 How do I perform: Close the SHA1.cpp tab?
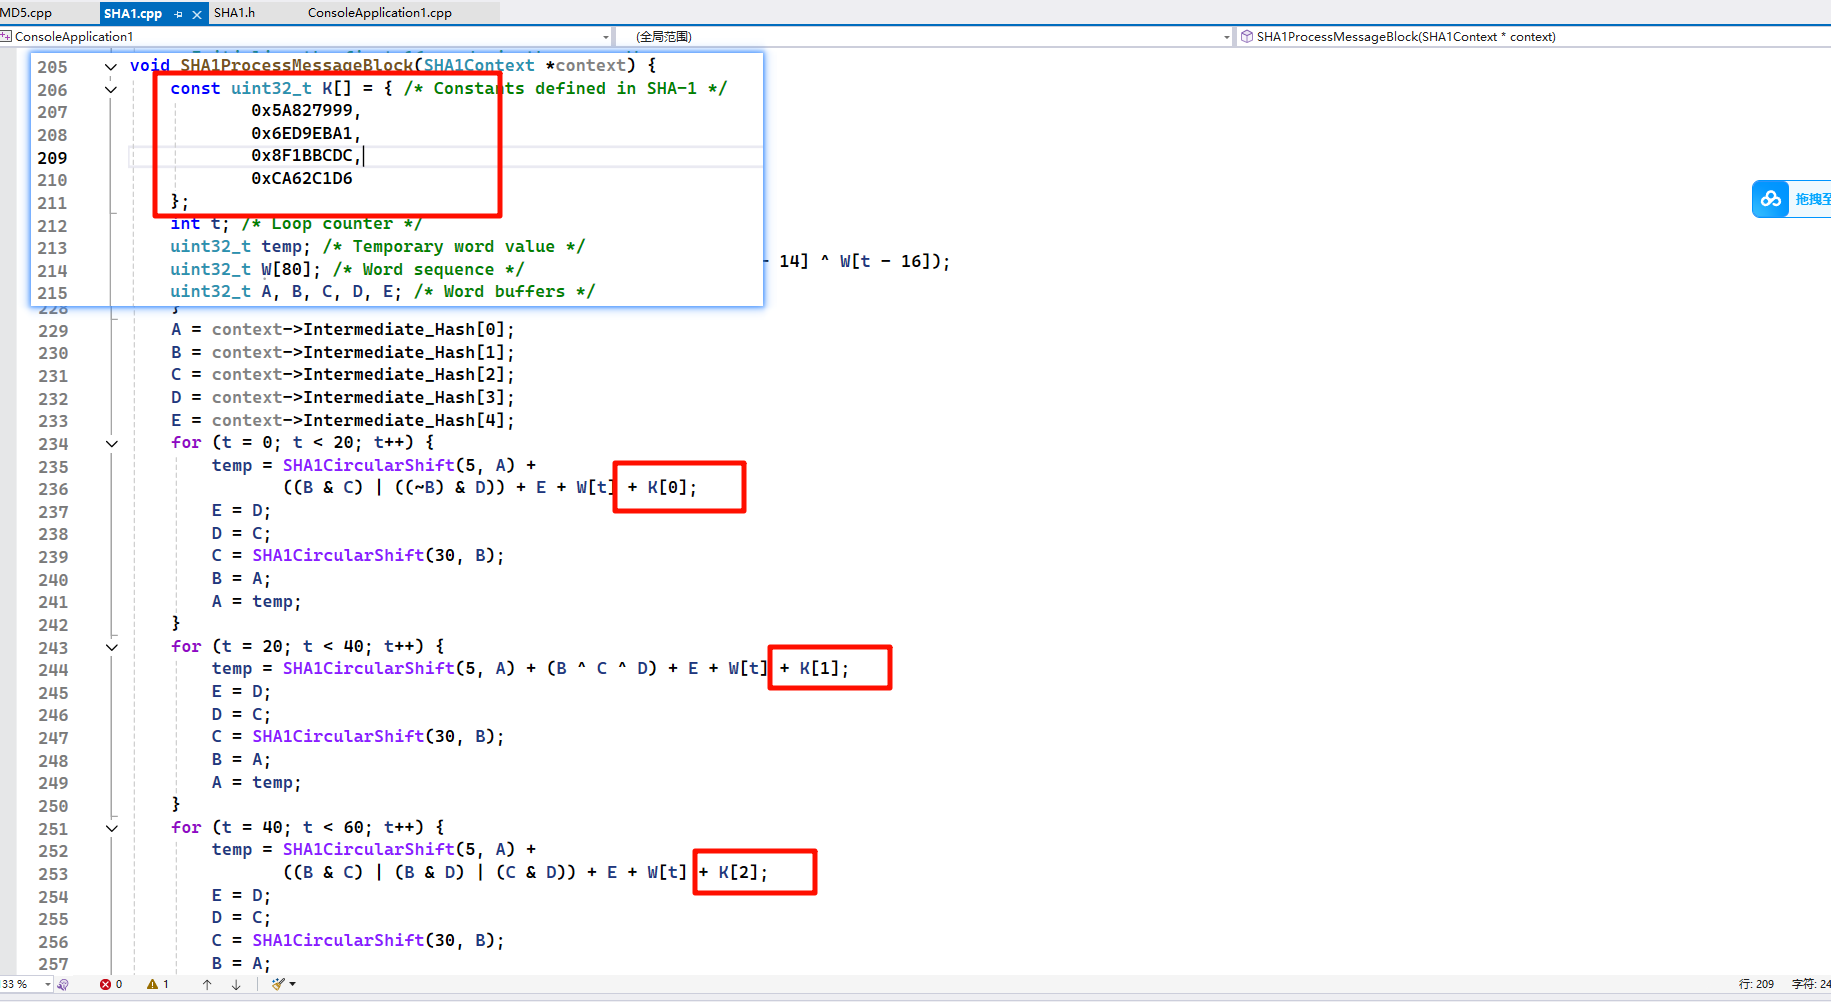pos(196,14)
